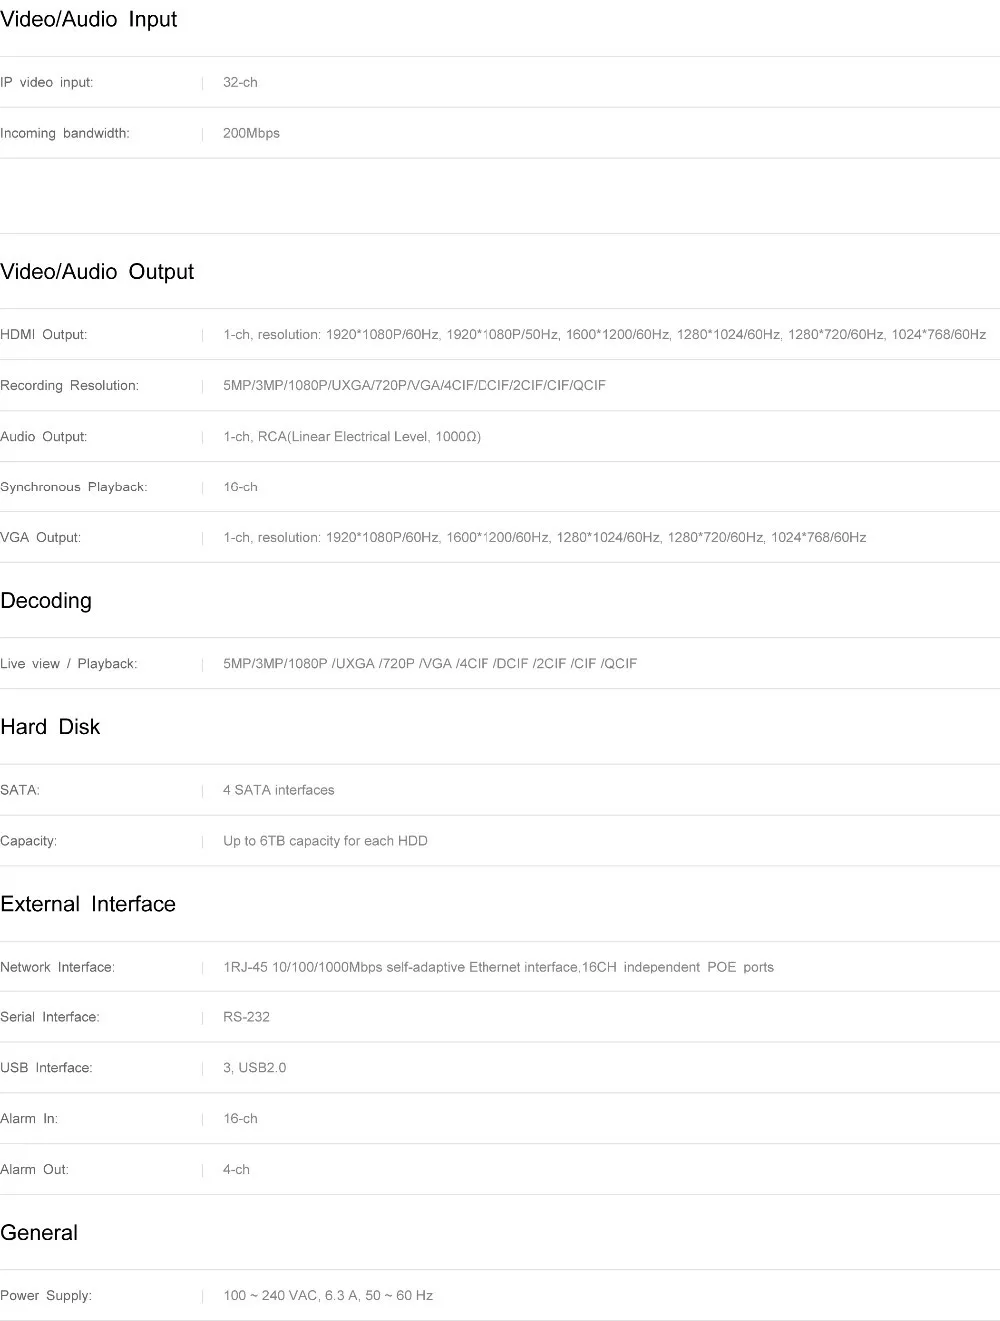Select the Video/Audio Output section heading
The image size is (1000, 1321).
pyautogui.click(x=97, y=272)
